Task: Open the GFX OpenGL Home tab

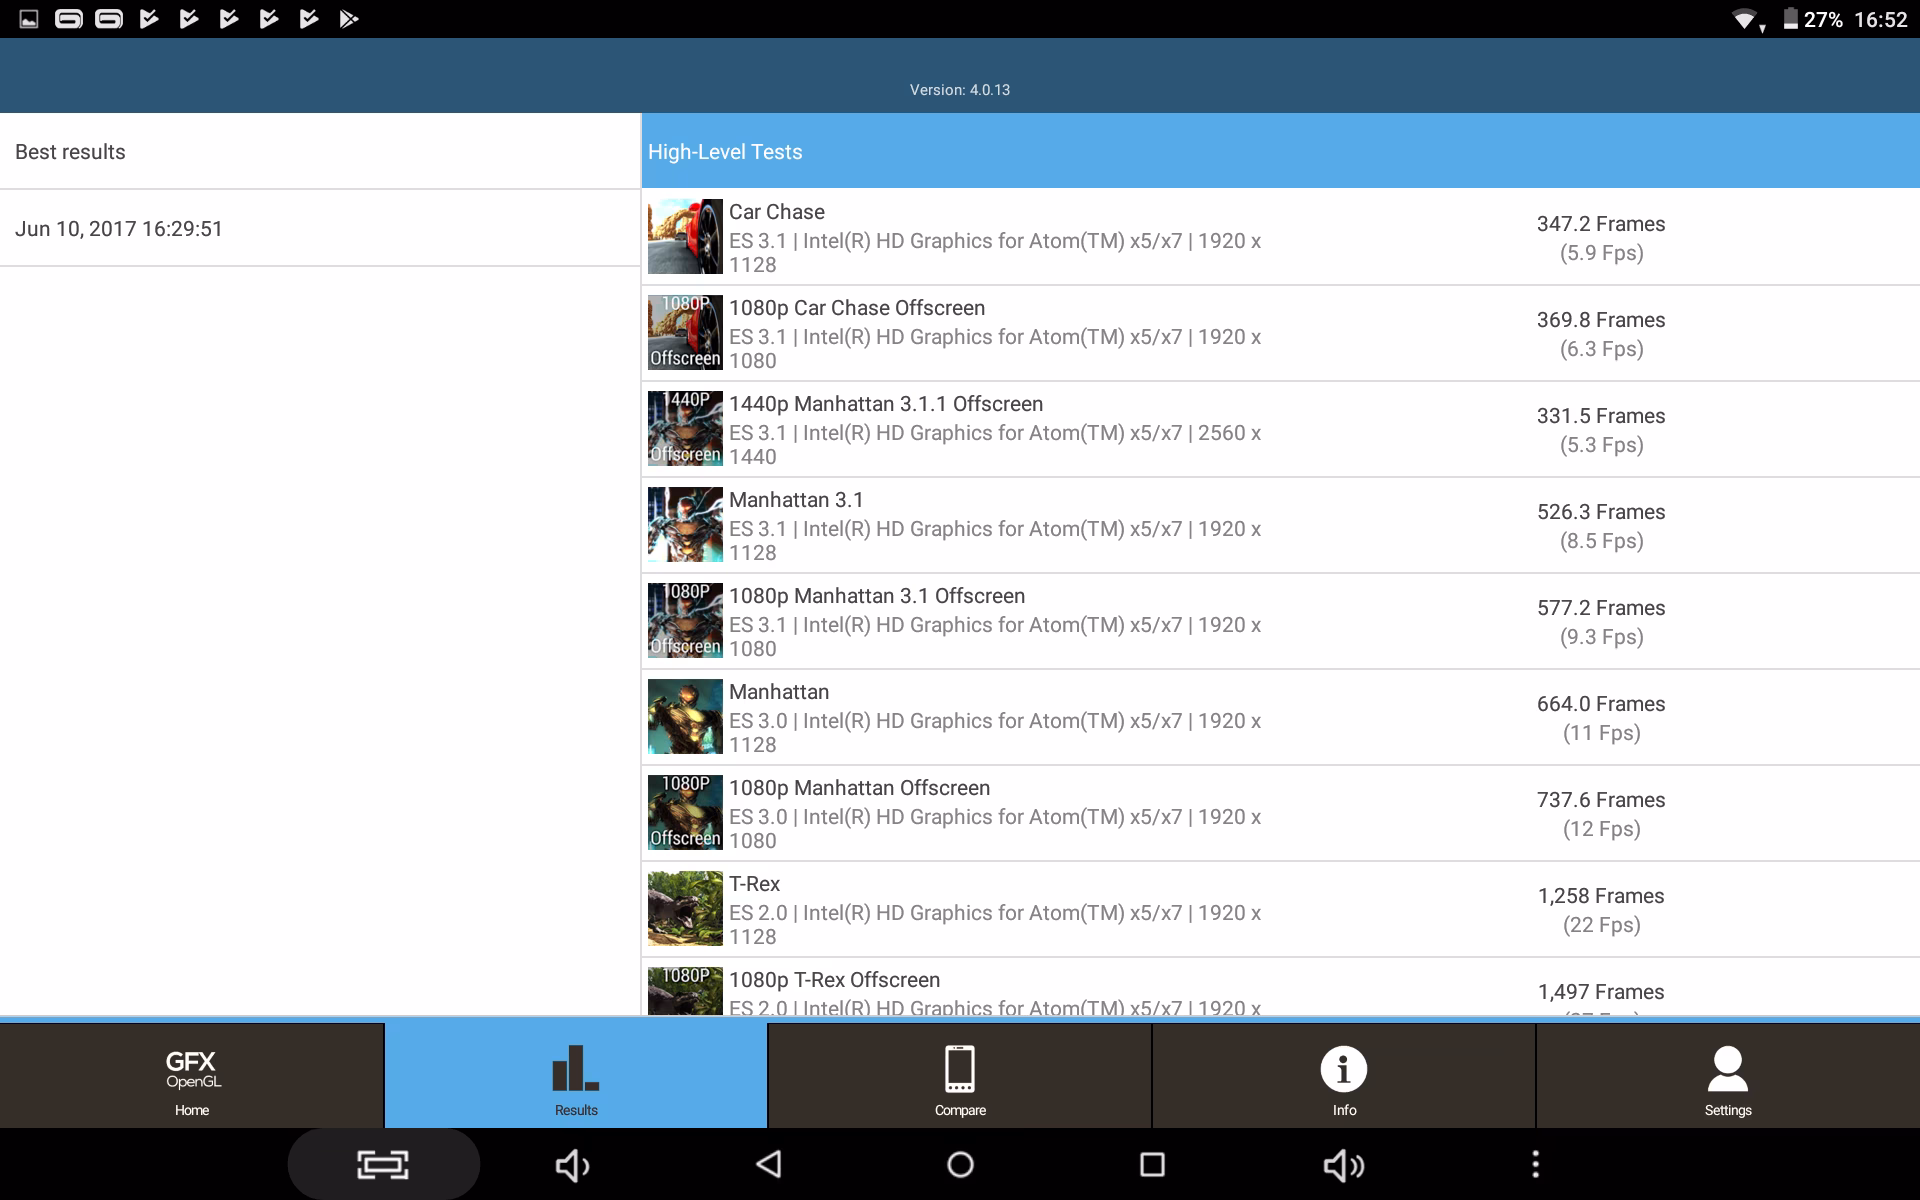Action: click(192, 1076)
